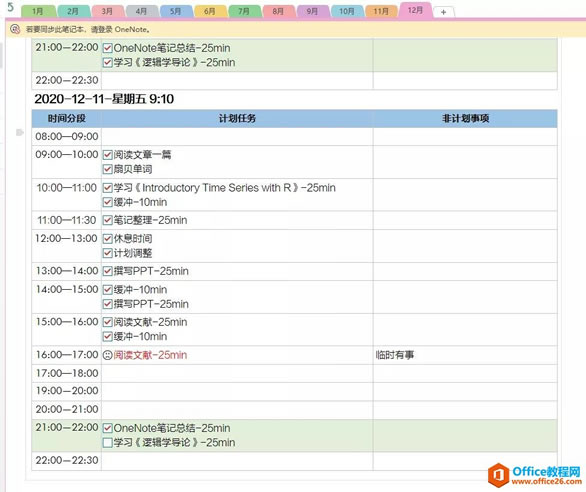586x492 pixels.
Task: Toggle the 计划调整 checkbox
Action: coord(108,253)
